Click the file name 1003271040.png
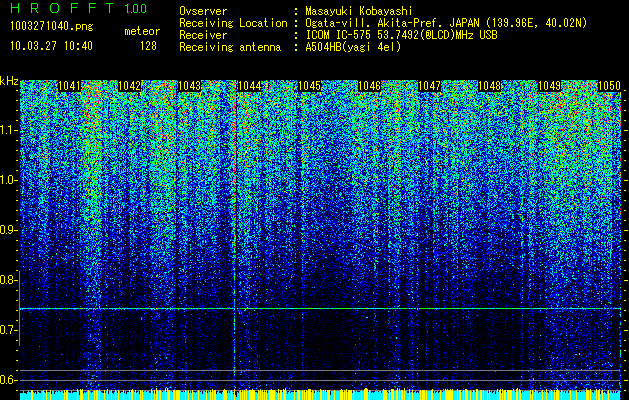 click(52, 26)
